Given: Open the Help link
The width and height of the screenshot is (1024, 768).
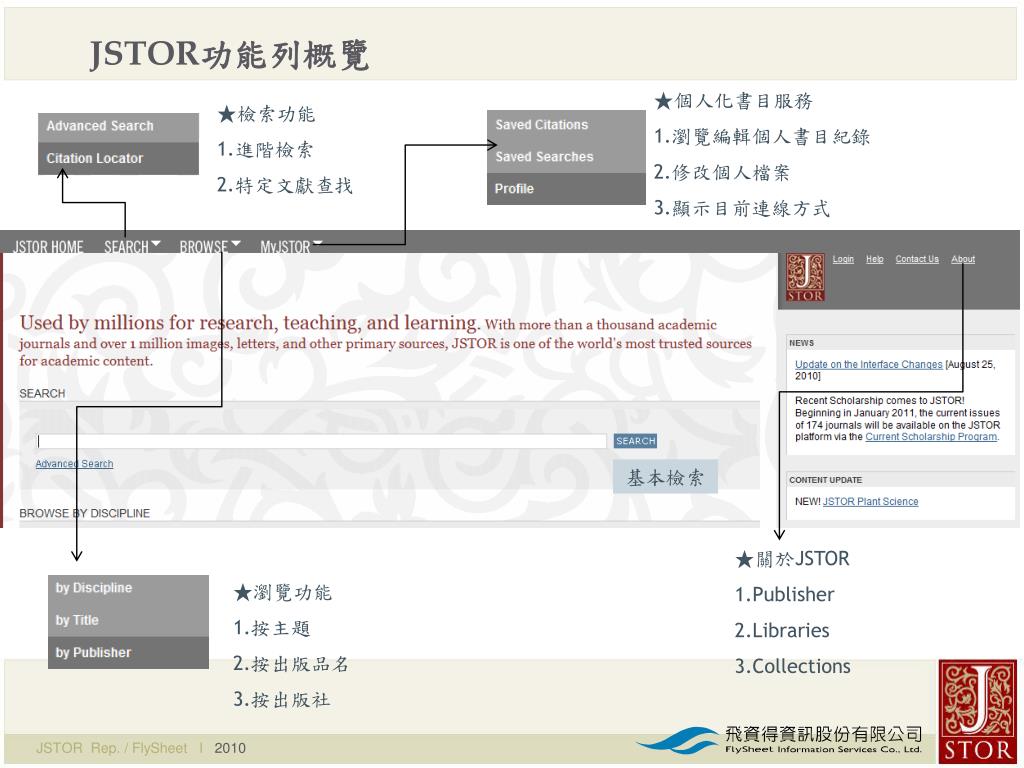Looking at the screenshot, I should click(874, 259).
